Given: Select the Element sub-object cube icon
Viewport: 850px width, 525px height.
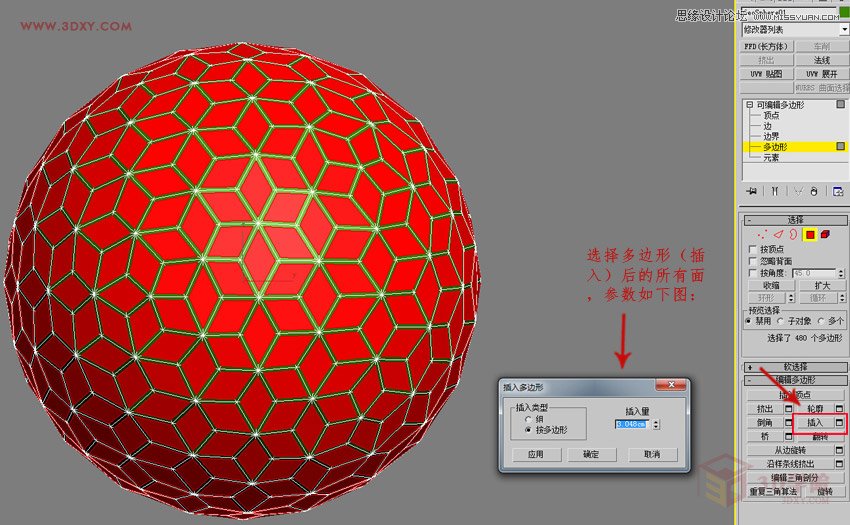Looking at the screenshot, I should point(825,235).
